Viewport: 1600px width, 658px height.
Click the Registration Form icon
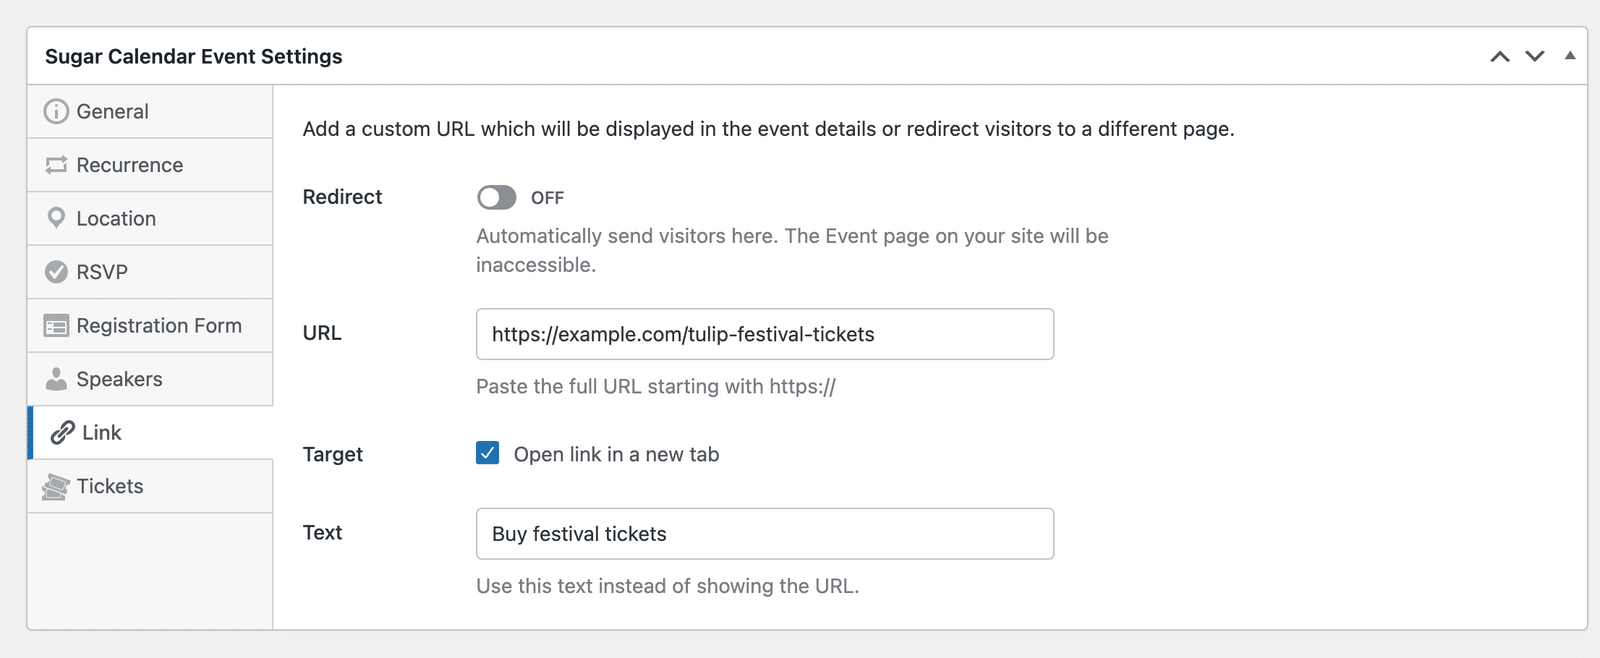[x=56, y=326]
